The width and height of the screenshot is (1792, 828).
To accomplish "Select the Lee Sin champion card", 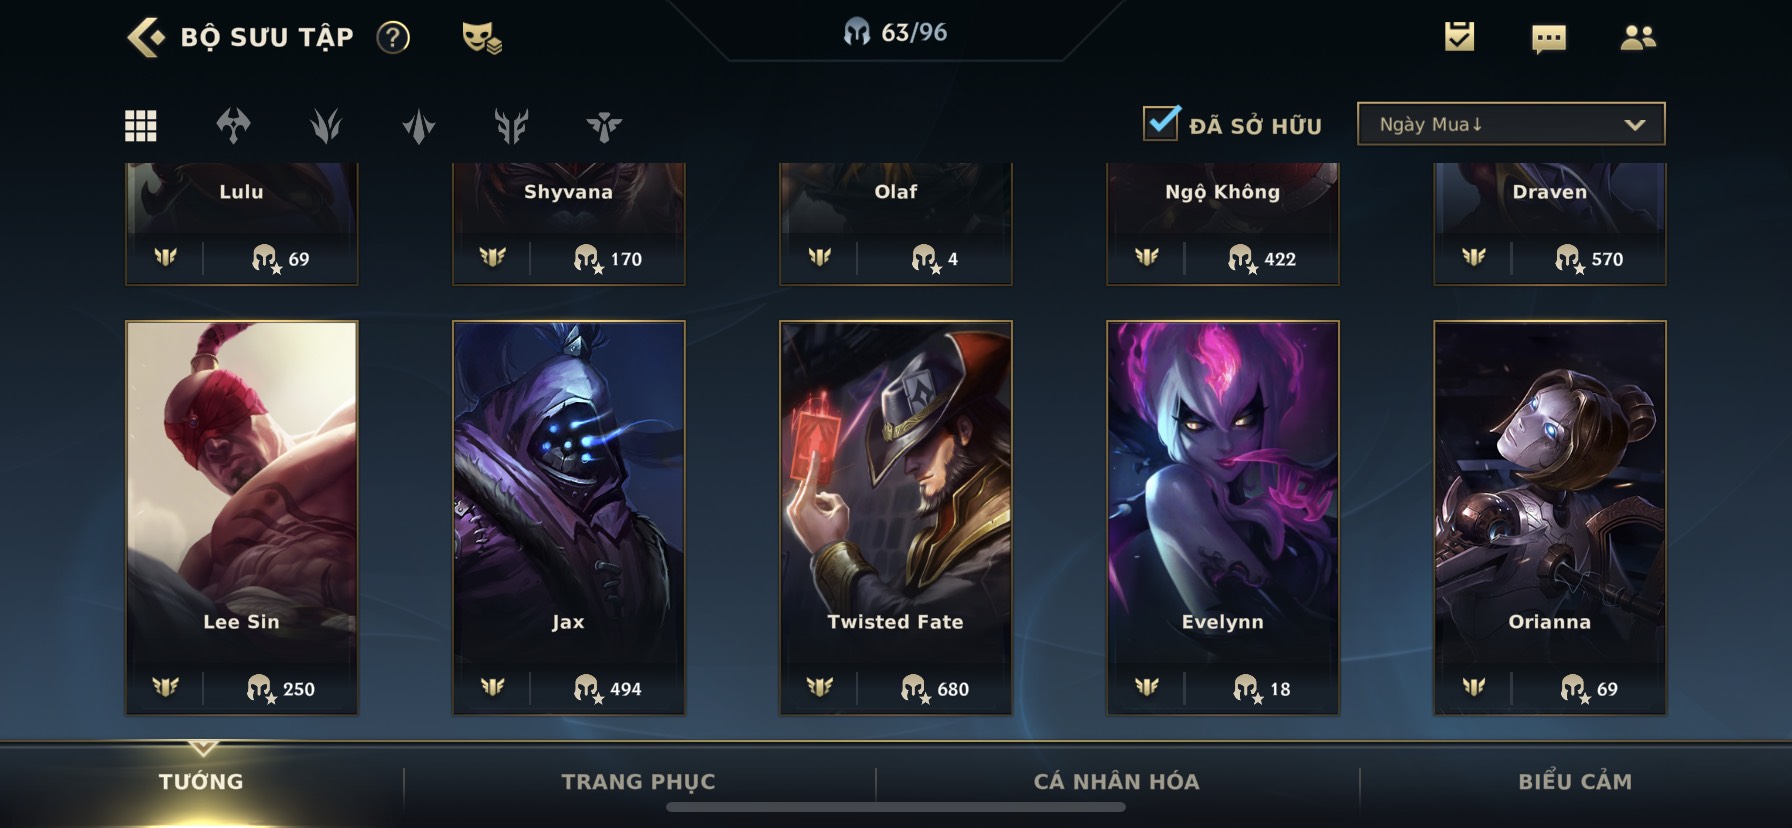I will point(241,517).
